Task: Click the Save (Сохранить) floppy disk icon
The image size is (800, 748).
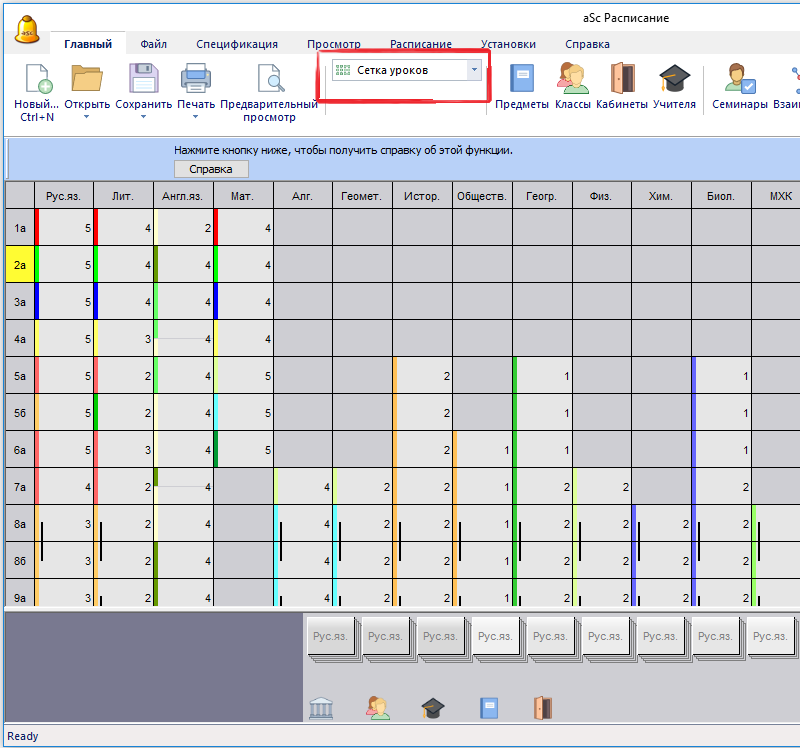Action: tap(144, 79)
